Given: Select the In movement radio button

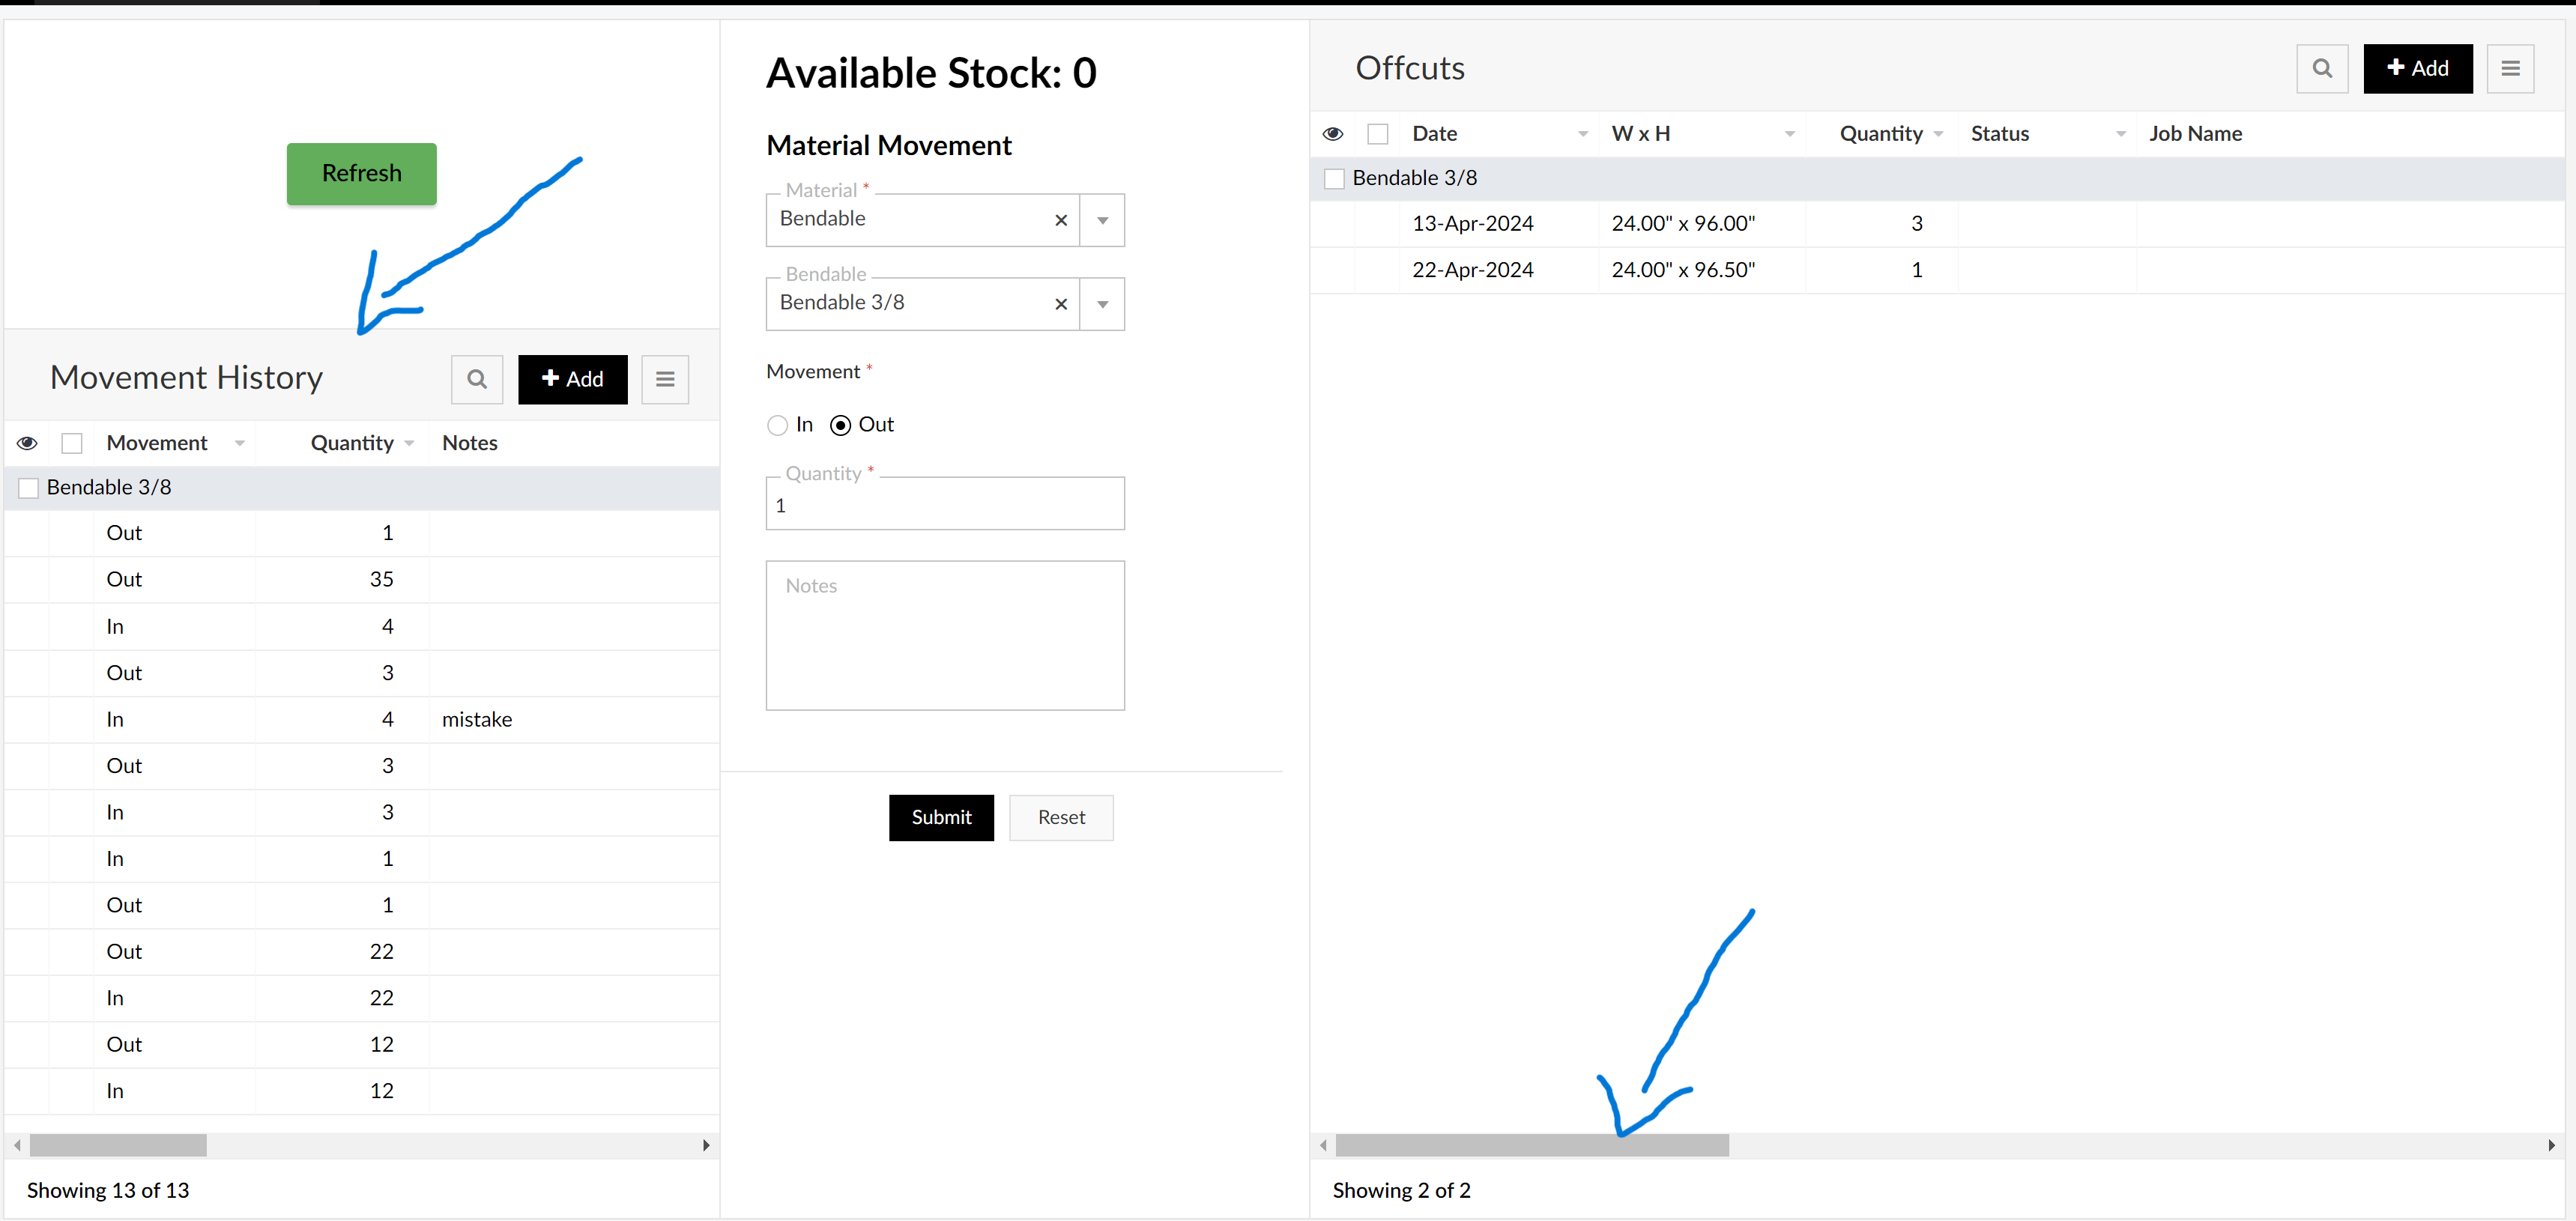Looking at the screenshot, I should tap(777, 425).
